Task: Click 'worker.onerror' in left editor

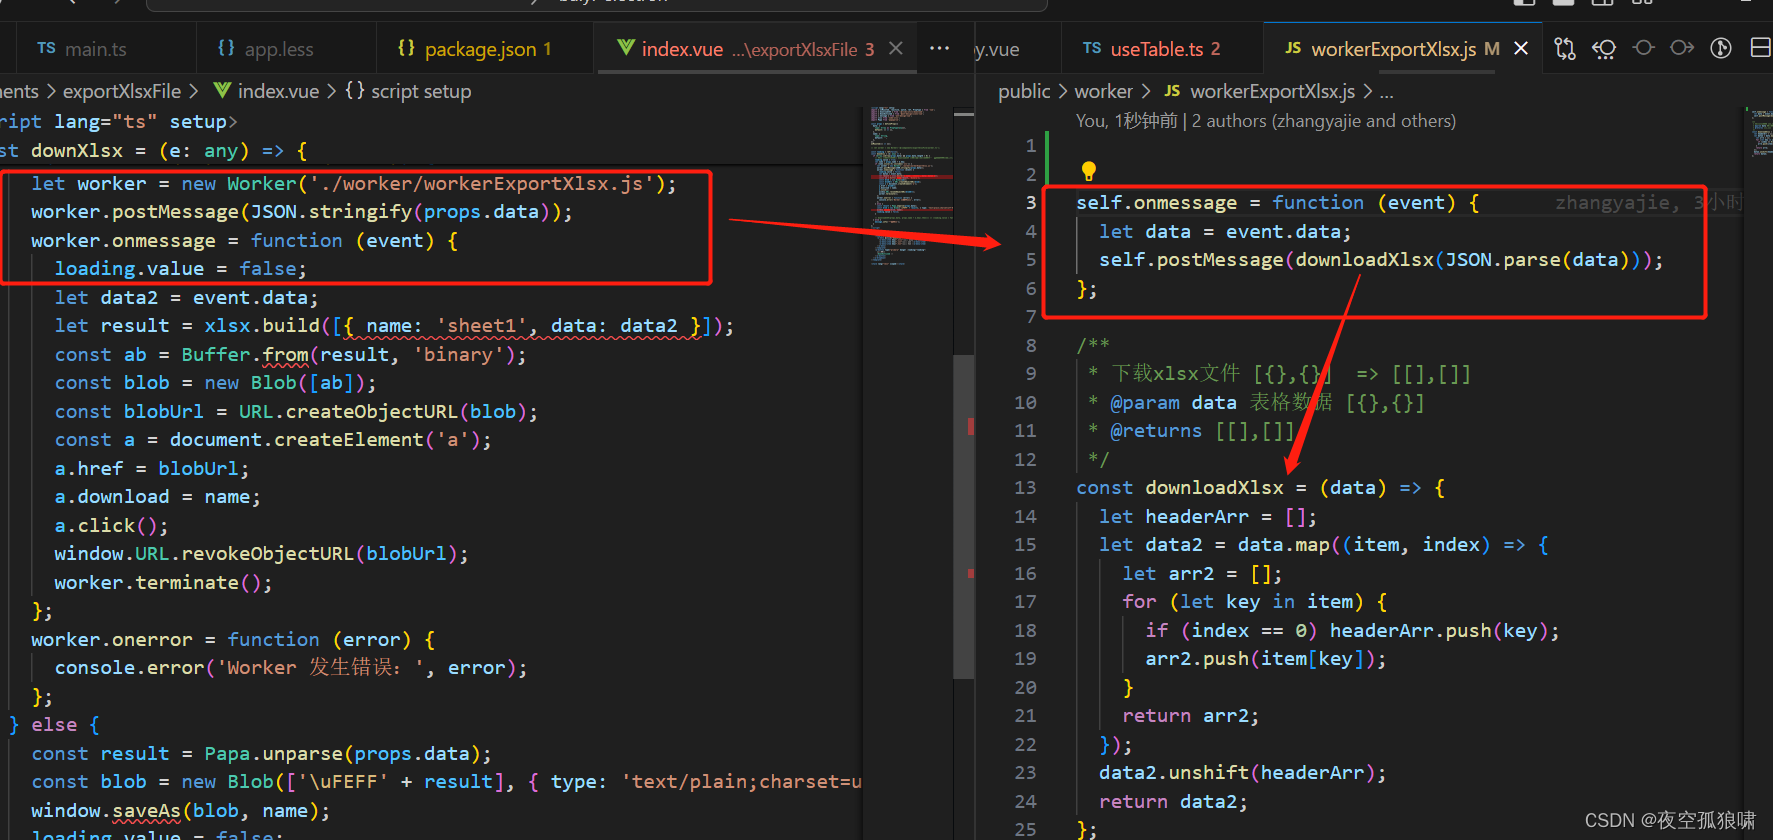Action: pyautogui.click(x=111, y=640)
